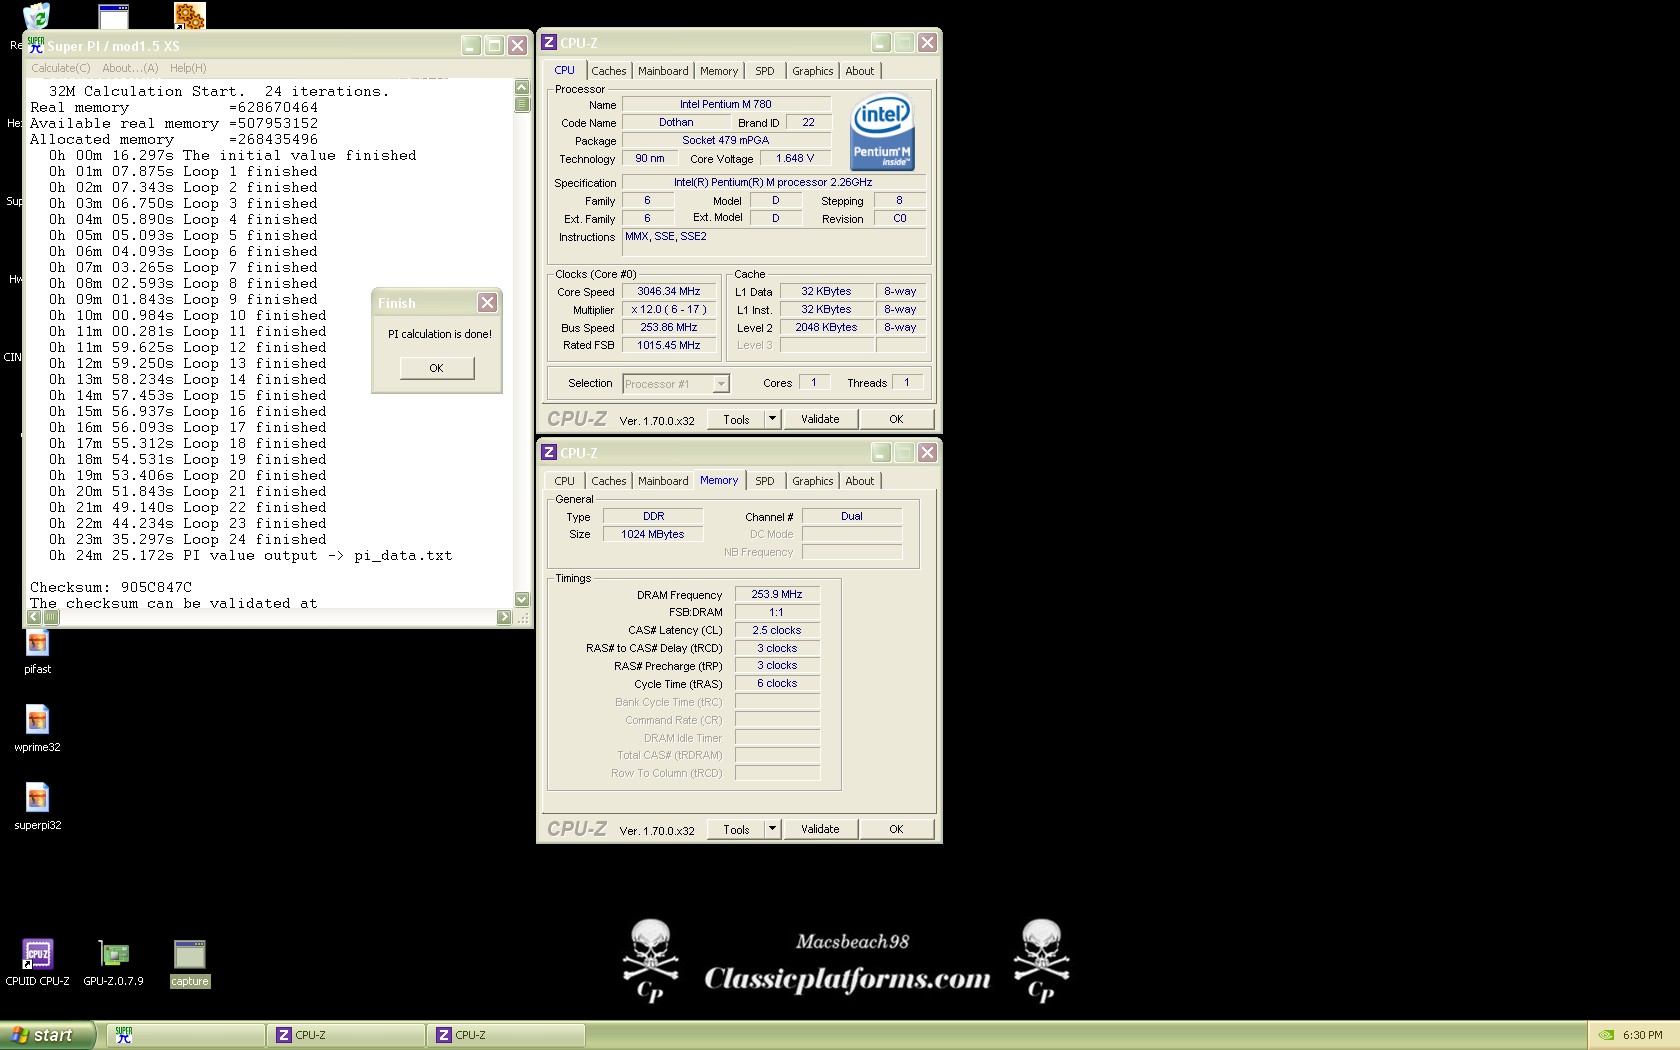This screenshot has height=1050, width=1680.
Task: Switch to the first CPU-Z taskbar button
Action: (x=345, y=1035)
